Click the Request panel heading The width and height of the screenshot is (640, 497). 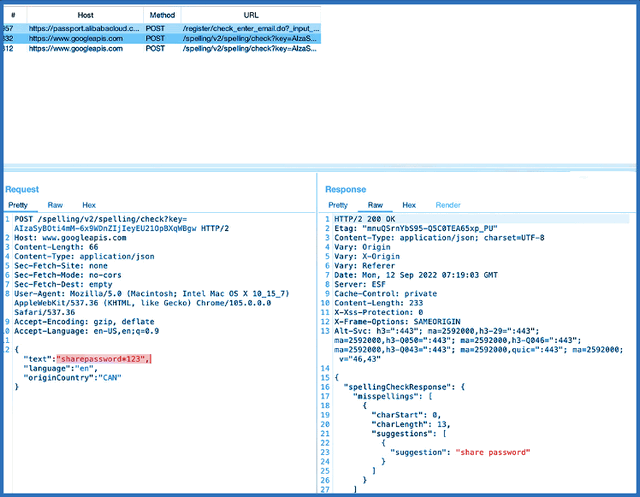click(x=22, y=189)
